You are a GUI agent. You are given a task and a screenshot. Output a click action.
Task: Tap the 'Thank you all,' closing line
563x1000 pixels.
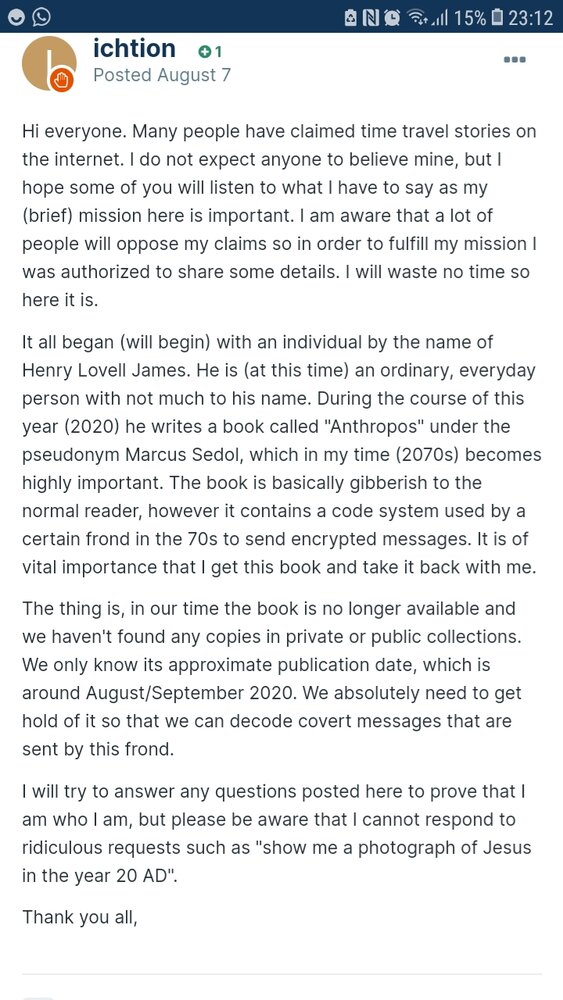point(80,917)
